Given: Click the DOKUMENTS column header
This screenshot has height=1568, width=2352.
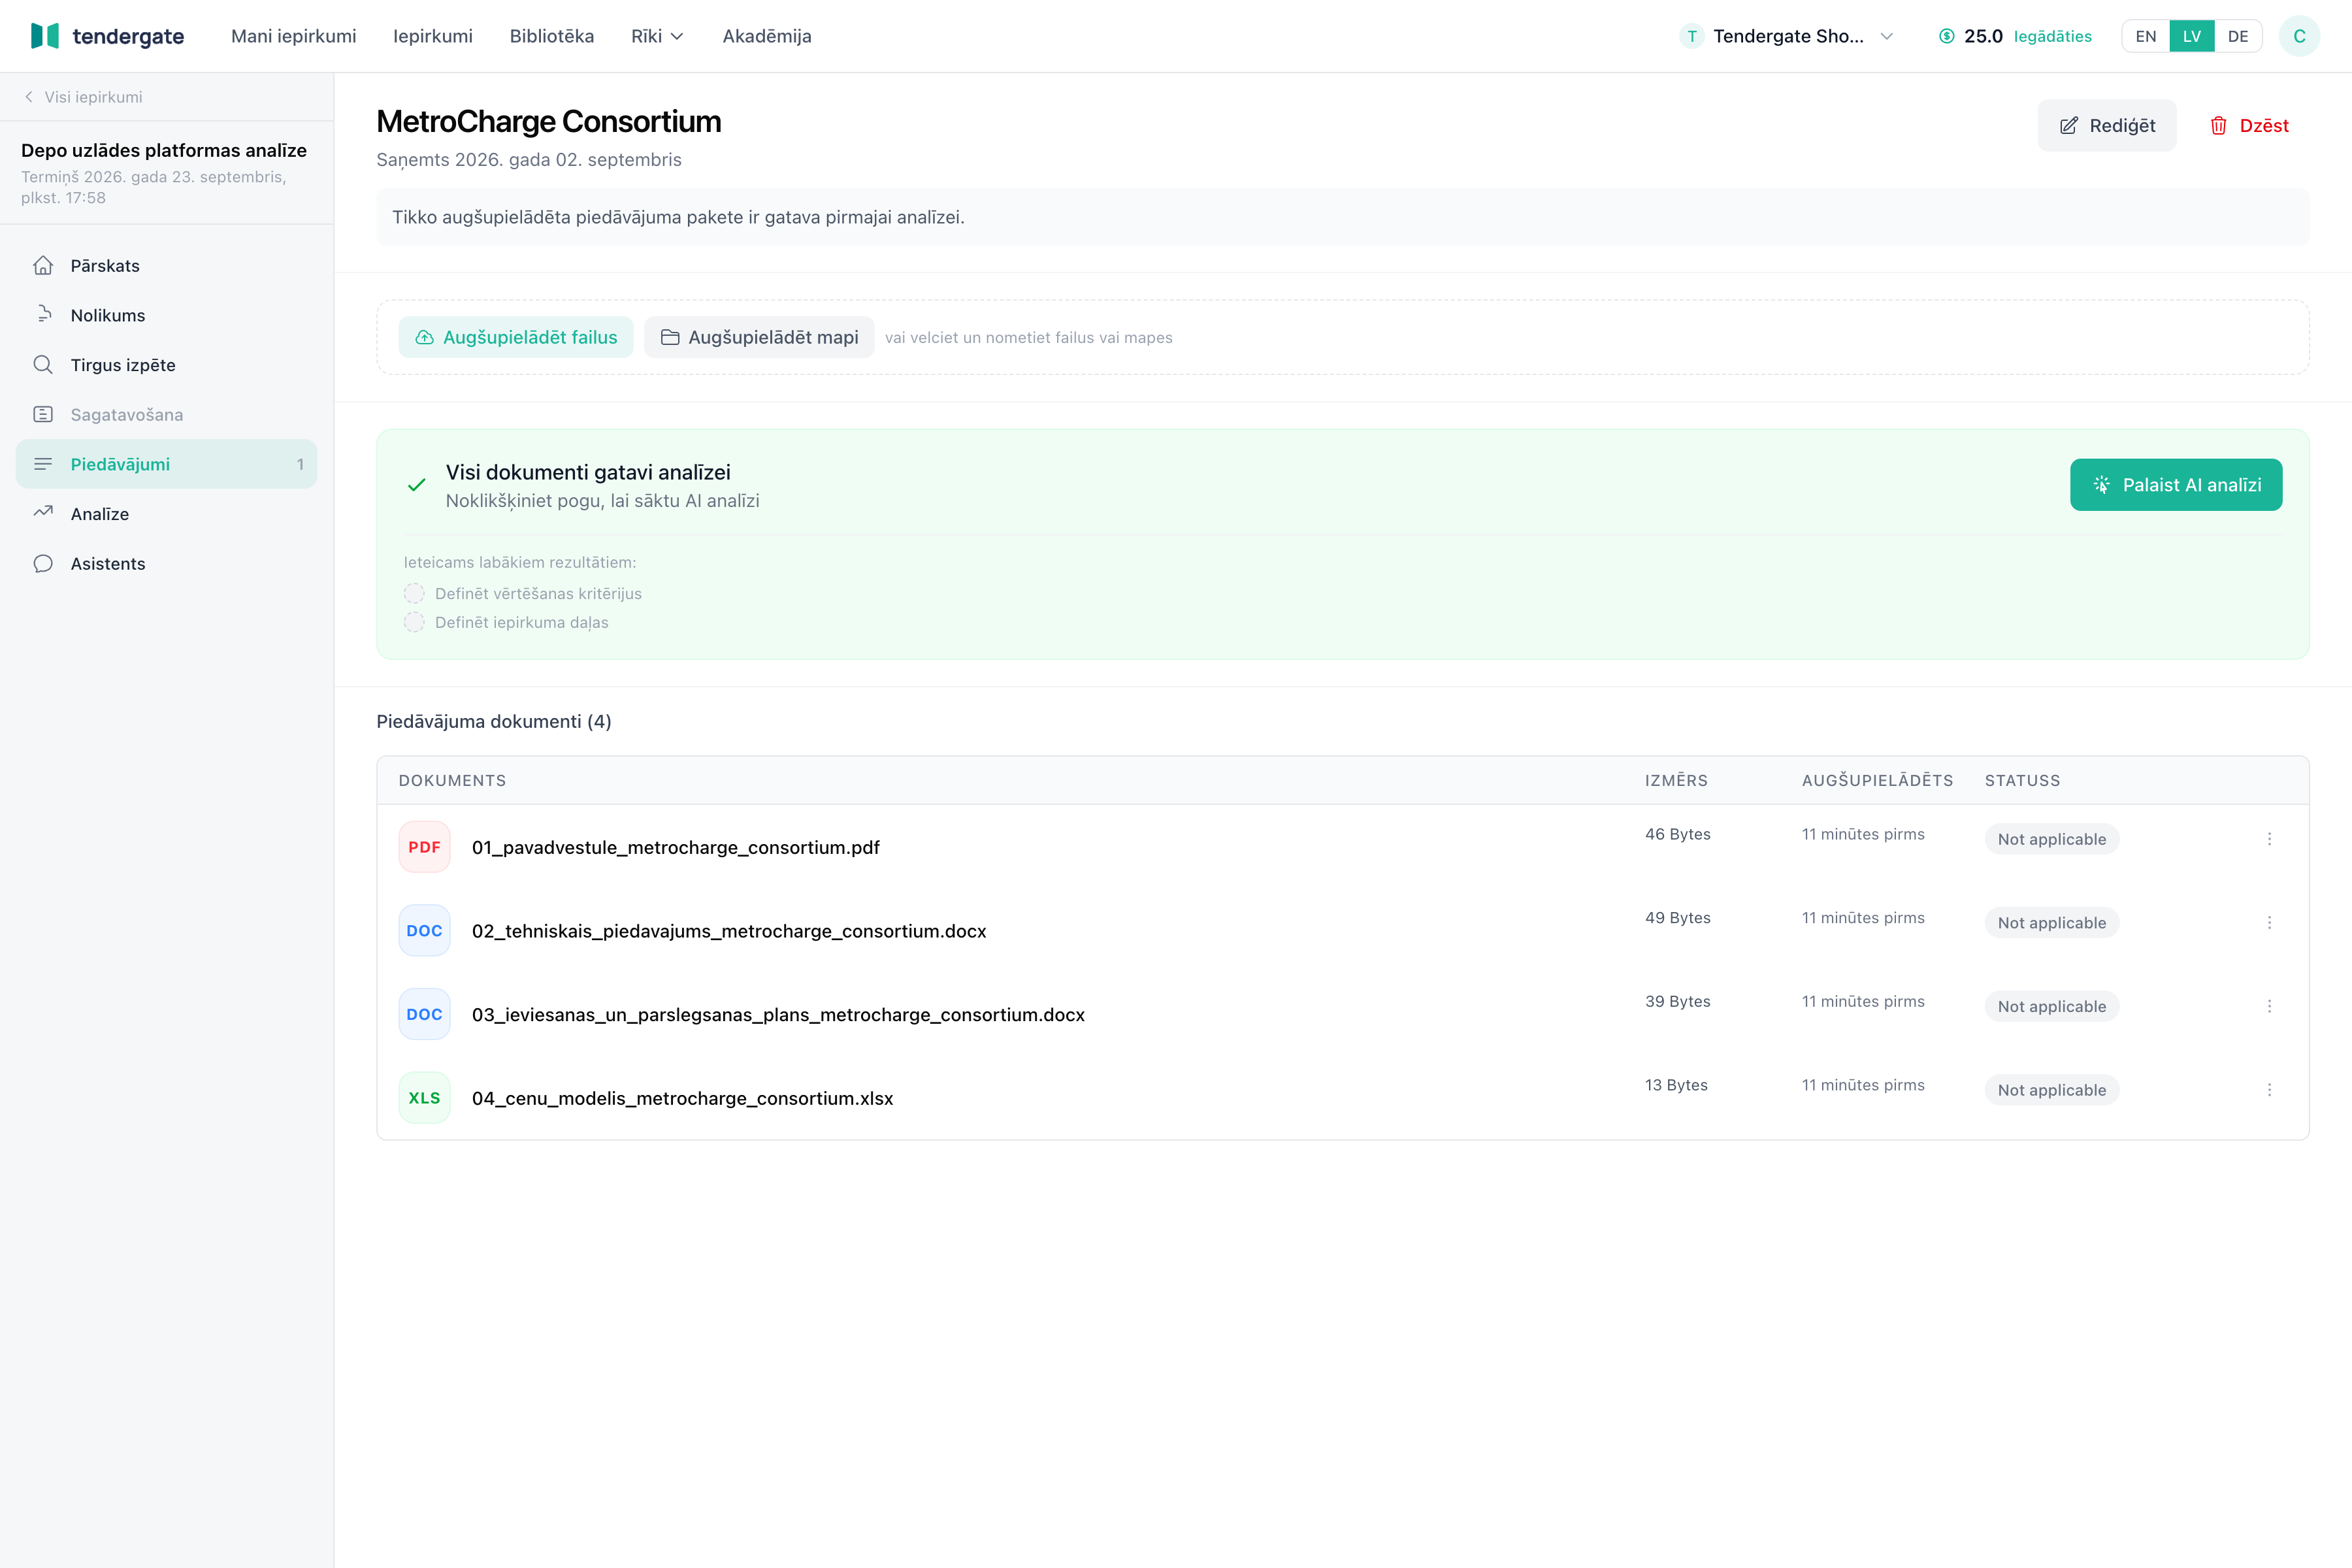Looking at the screenshot, I should pos(452,780).
